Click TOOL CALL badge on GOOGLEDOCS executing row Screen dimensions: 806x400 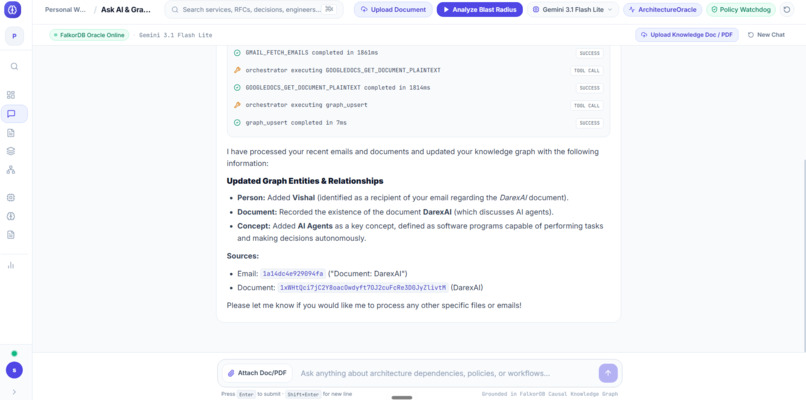(x=587, y=70)
